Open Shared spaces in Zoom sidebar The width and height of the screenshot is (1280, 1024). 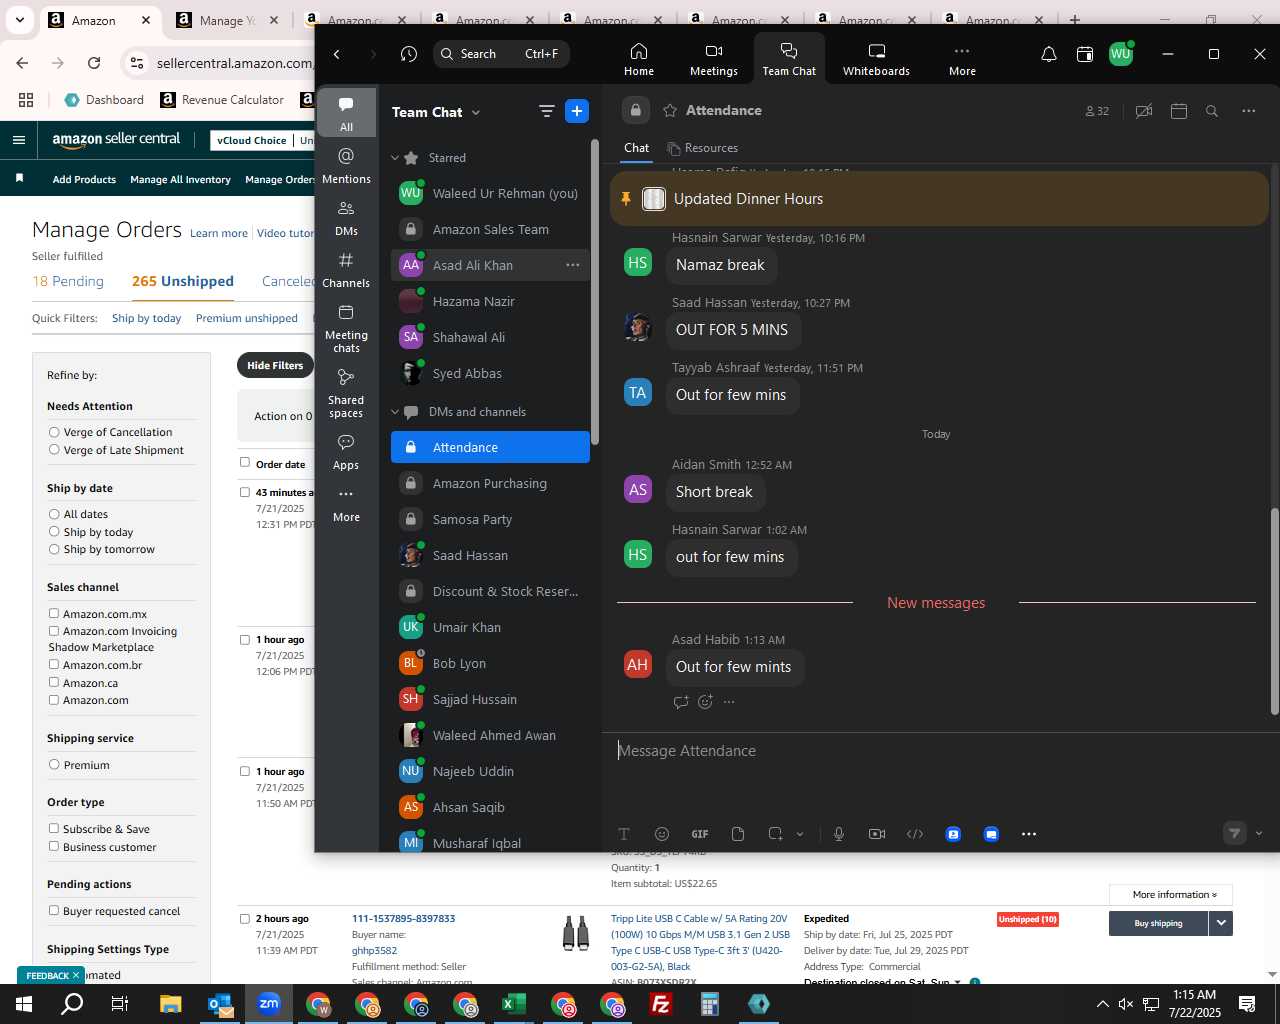pos(346,392)
